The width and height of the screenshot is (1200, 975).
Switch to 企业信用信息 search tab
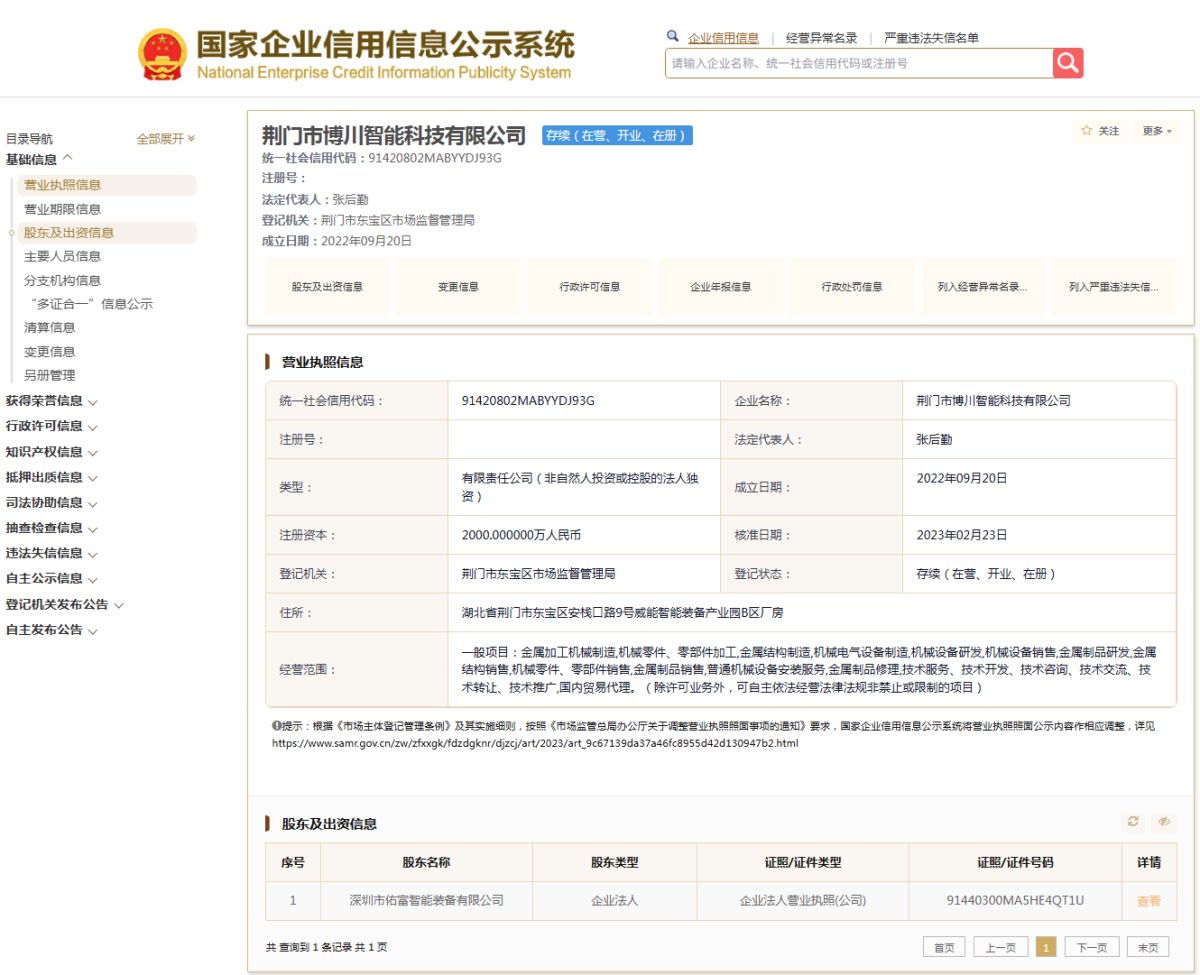[723, 38]
